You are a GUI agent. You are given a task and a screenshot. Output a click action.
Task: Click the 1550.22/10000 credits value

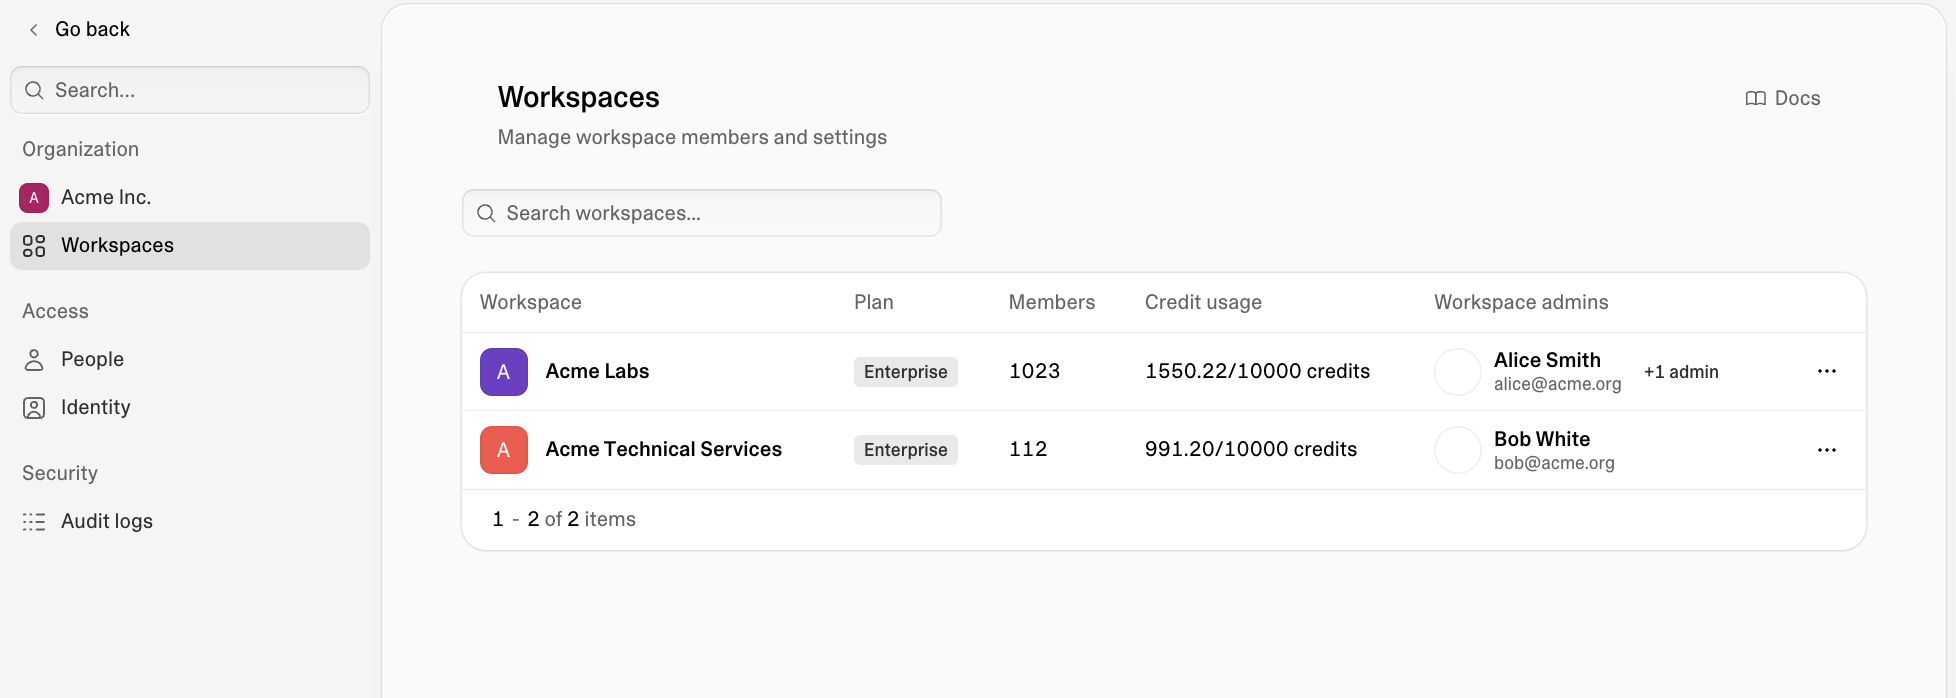(x=1257, y=371)
